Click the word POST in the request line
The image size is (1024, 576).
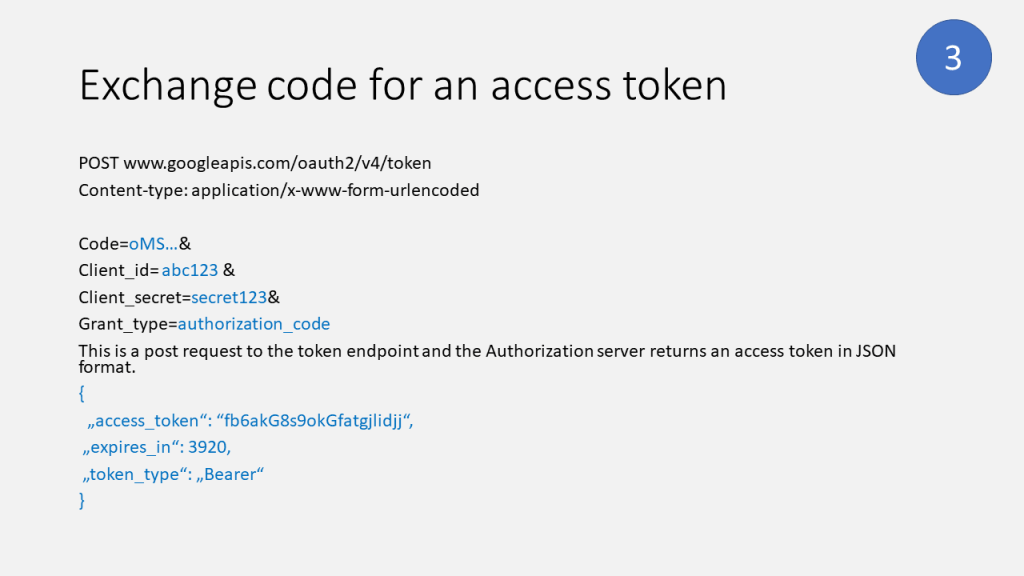[99, 162]
